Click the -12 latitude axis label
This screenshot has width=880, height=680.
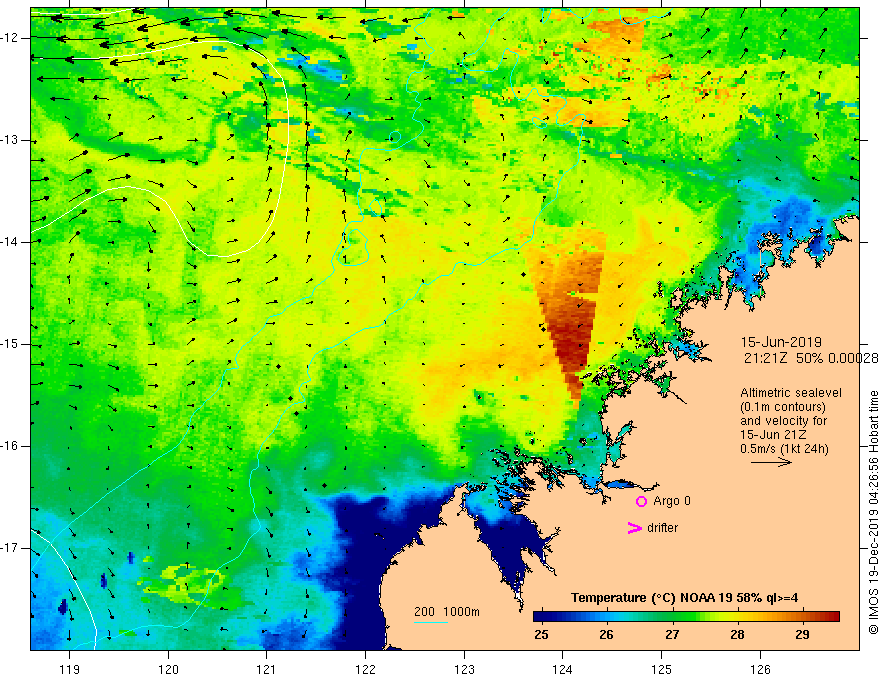pyautogui.click(x=10, y=38)
